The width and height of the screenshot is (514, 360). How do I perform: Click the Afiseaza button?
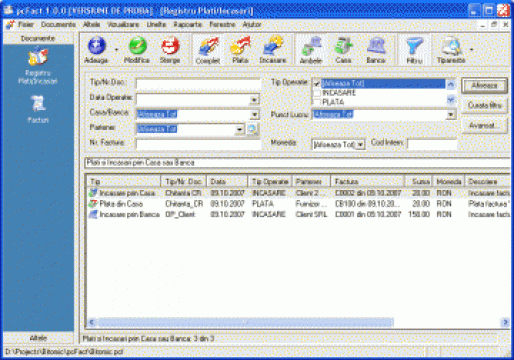(485, 86)
